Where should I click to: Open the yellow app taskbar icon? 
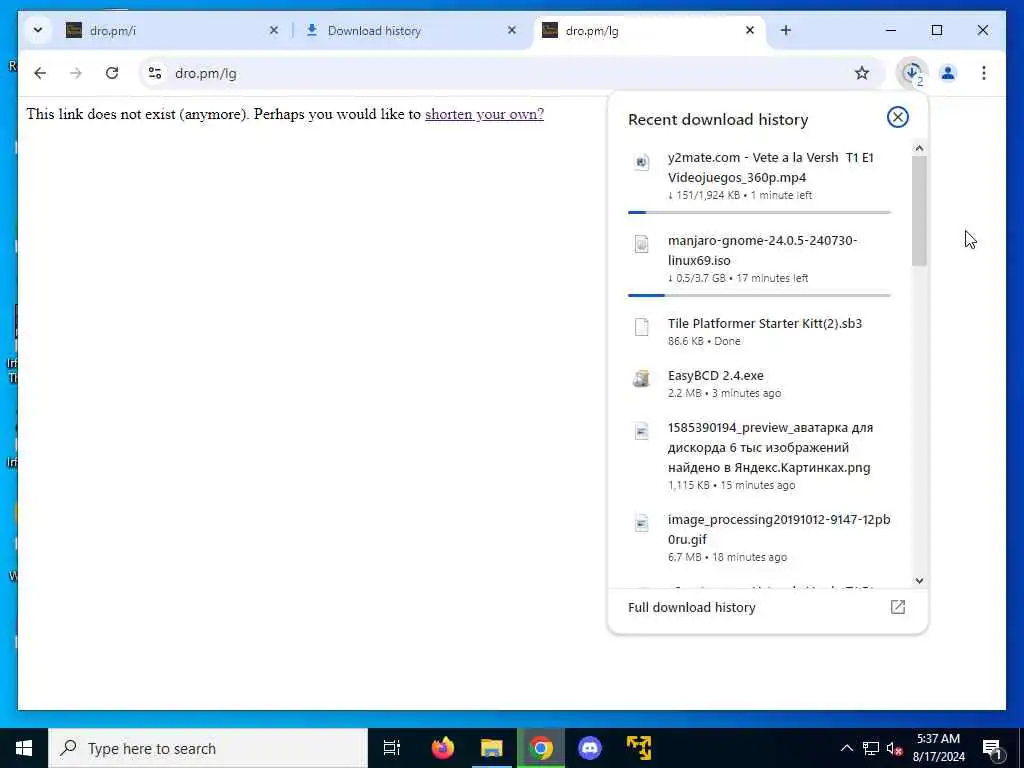pos(639,748)
